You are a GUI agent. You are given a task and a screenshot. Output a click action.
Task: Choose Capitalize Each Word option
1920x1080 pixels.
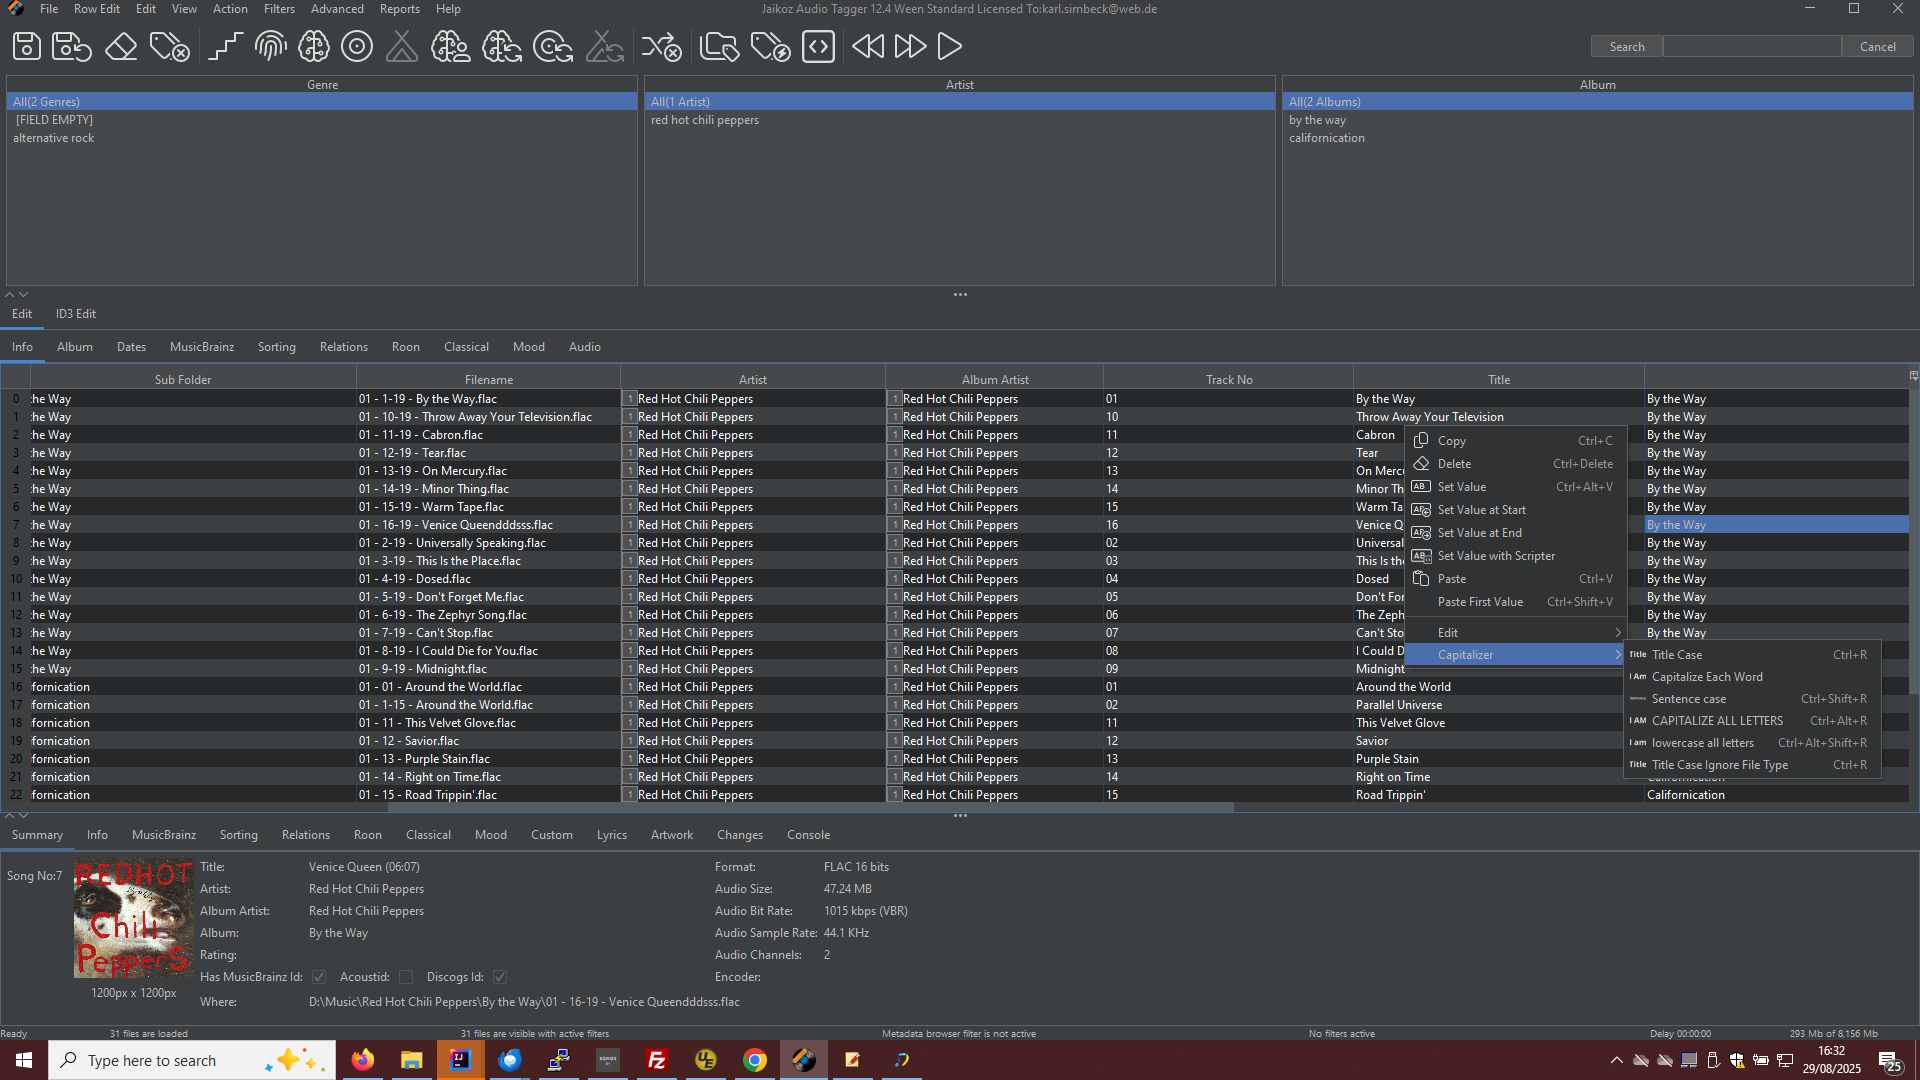(x=1753, y=677)
